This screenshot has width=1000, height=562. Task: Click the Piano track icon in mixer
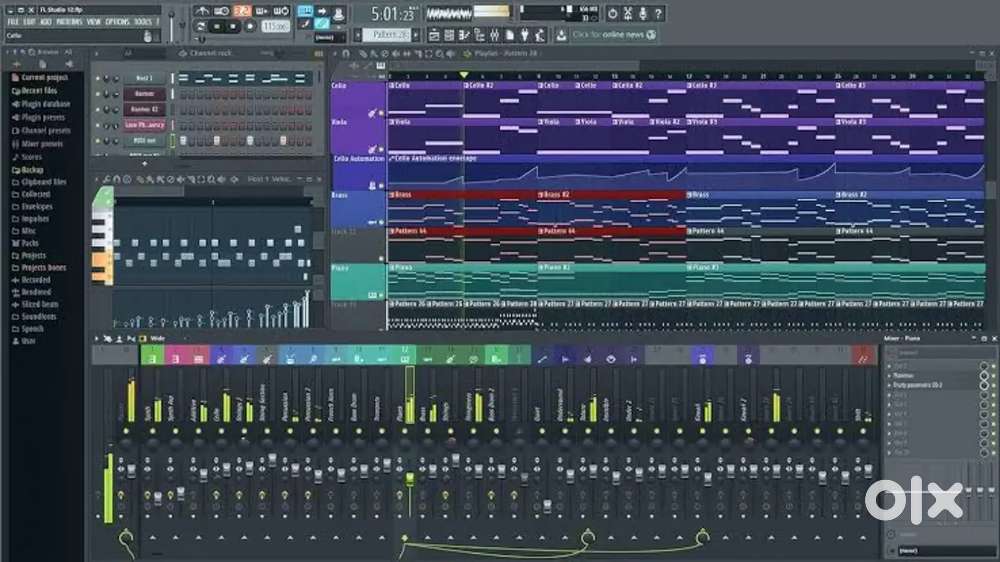404,359
